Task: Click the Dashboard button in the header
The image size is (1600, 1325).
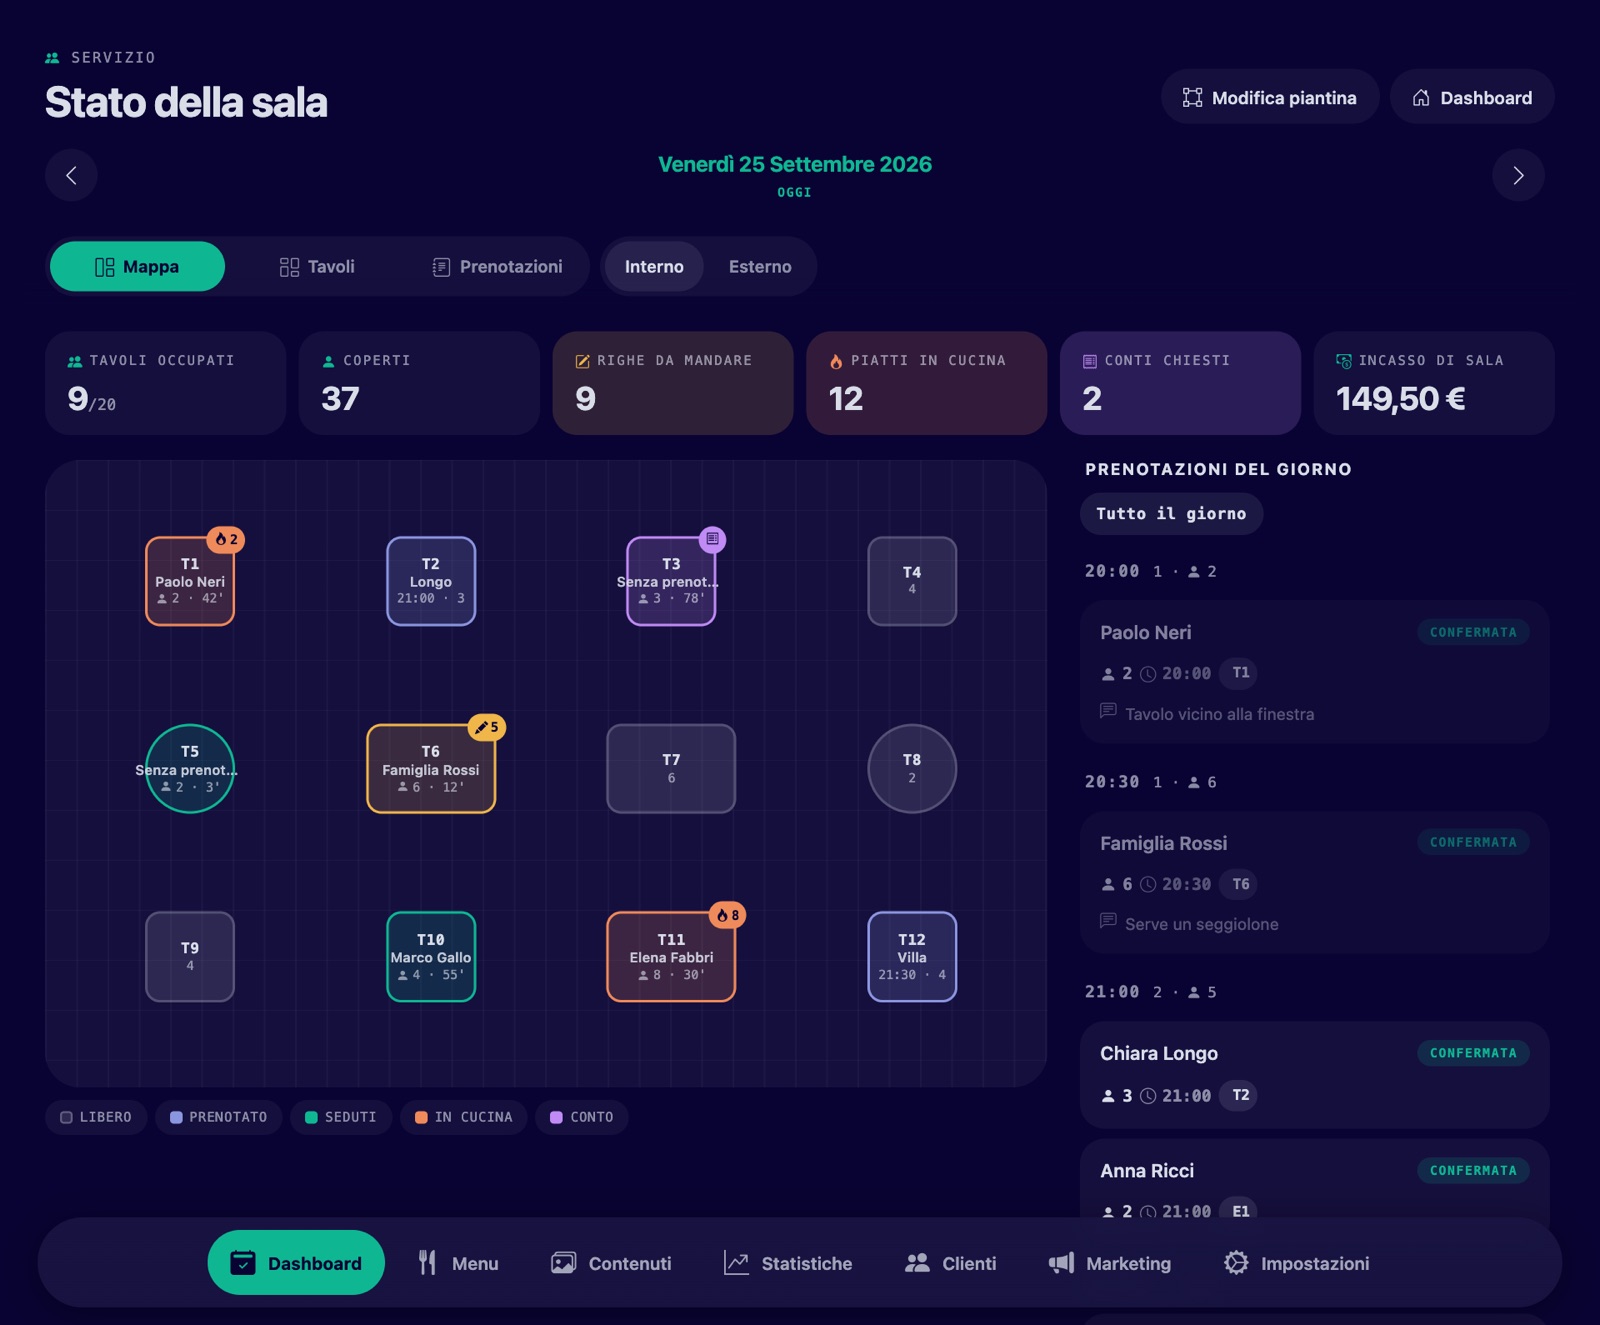Action: [x=1472, y=97]
